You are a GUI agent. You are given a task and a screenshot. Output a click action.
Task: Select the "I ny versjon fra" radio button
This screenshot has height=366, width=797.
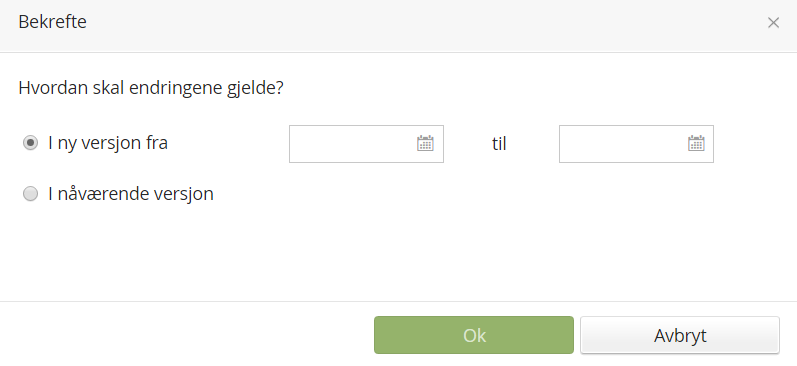[30, 143]
